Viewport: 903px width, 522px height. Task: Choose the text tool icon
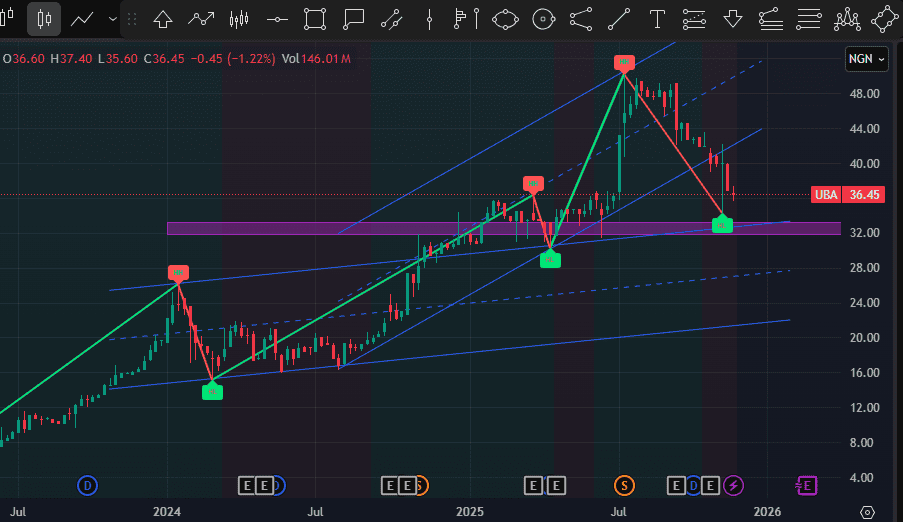(657, 18)
